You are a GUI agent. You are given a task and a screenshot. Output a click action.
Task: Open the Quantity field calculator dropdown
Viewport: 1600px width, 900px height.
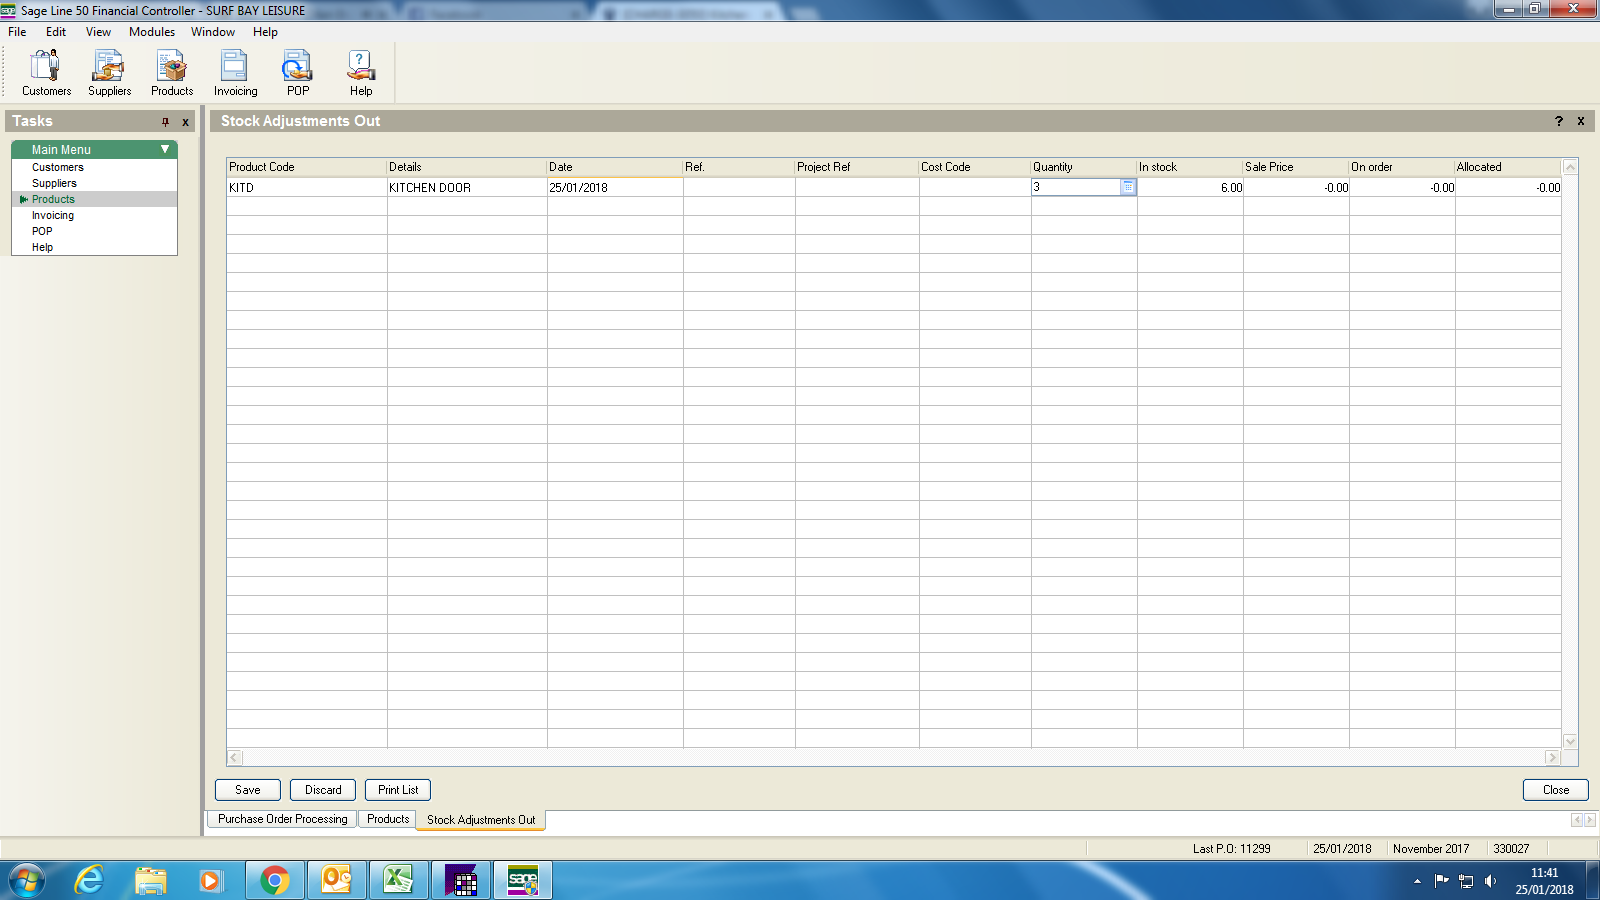point(1128,187)
